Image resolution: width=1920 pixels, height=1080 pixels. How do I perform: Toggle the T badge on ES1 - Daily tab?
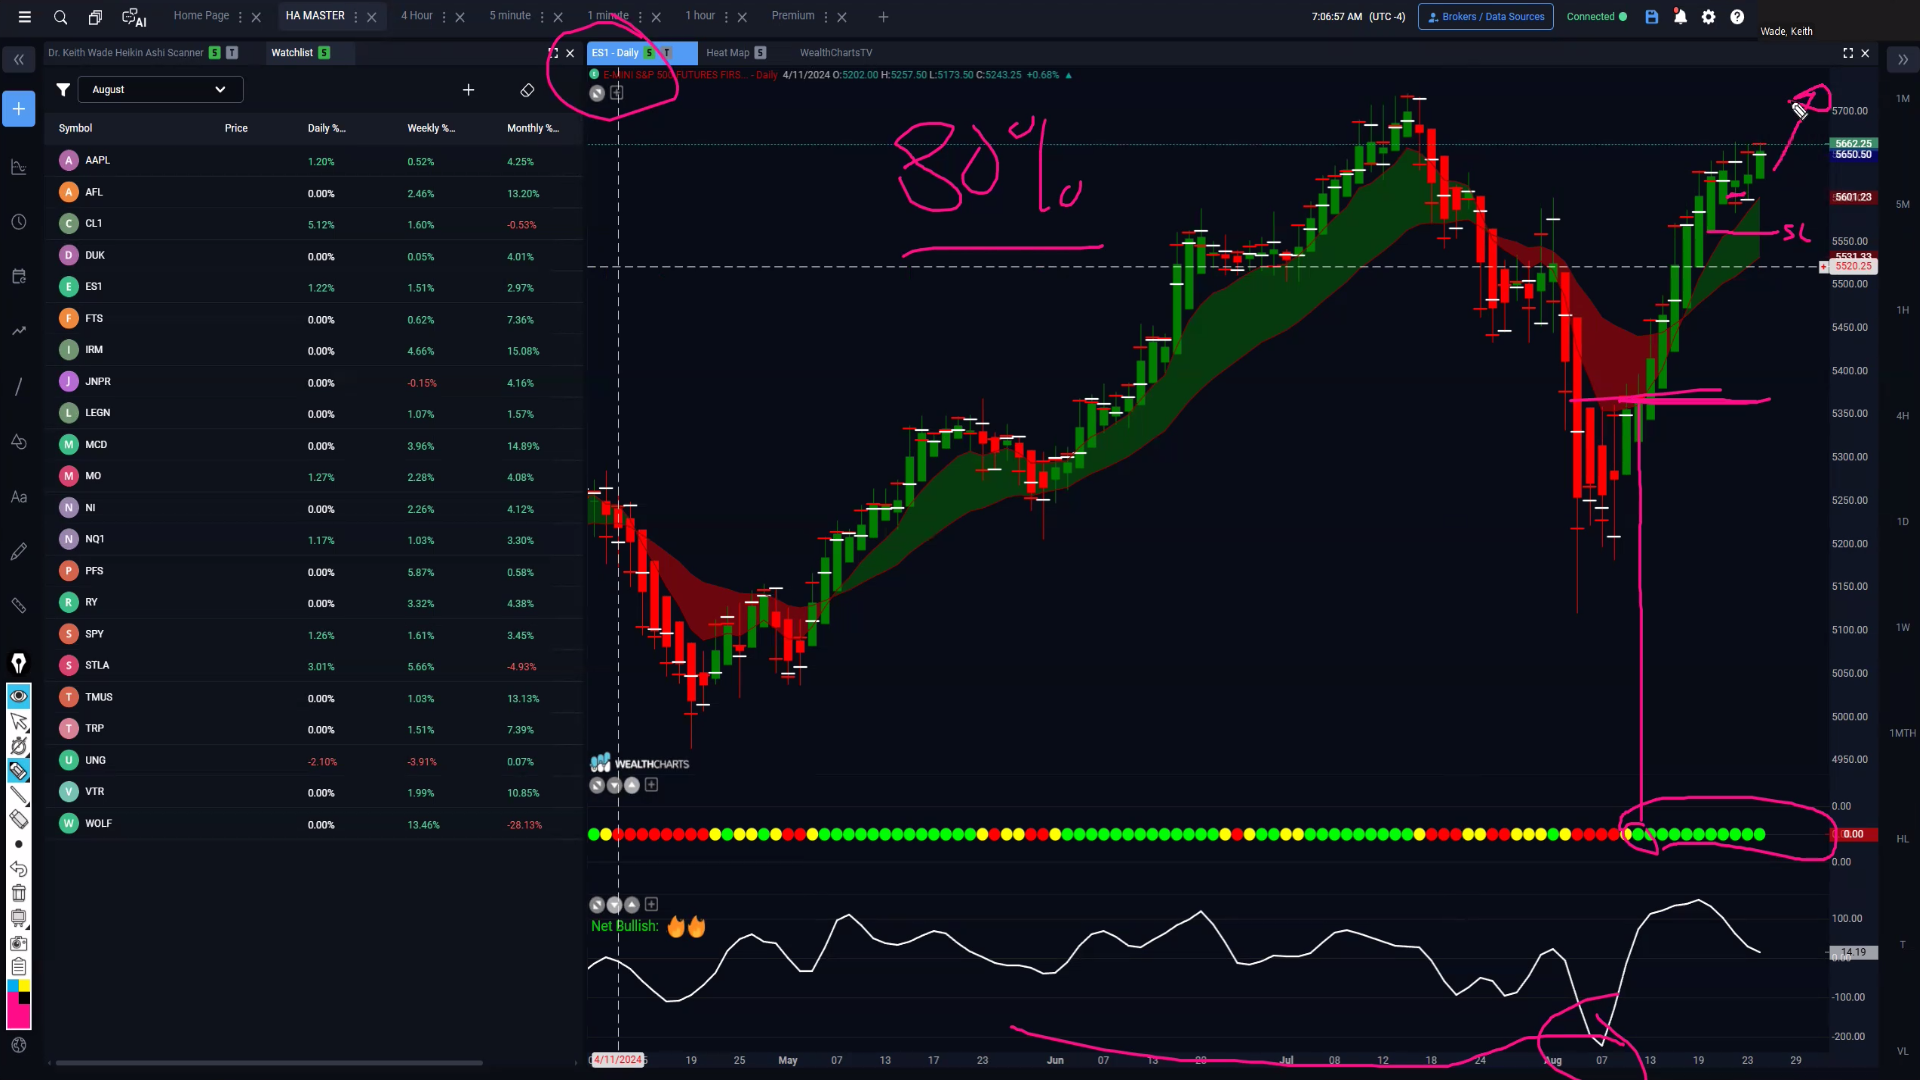point(667,53)
